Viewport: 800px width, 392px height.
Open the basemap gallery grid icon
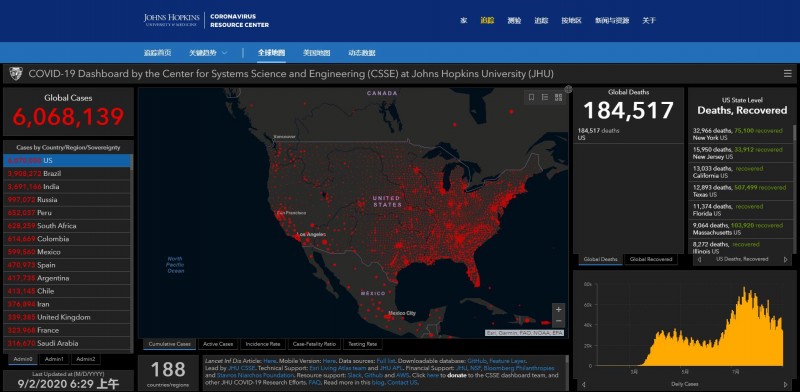pyautogui.click(x=558, y=97)
